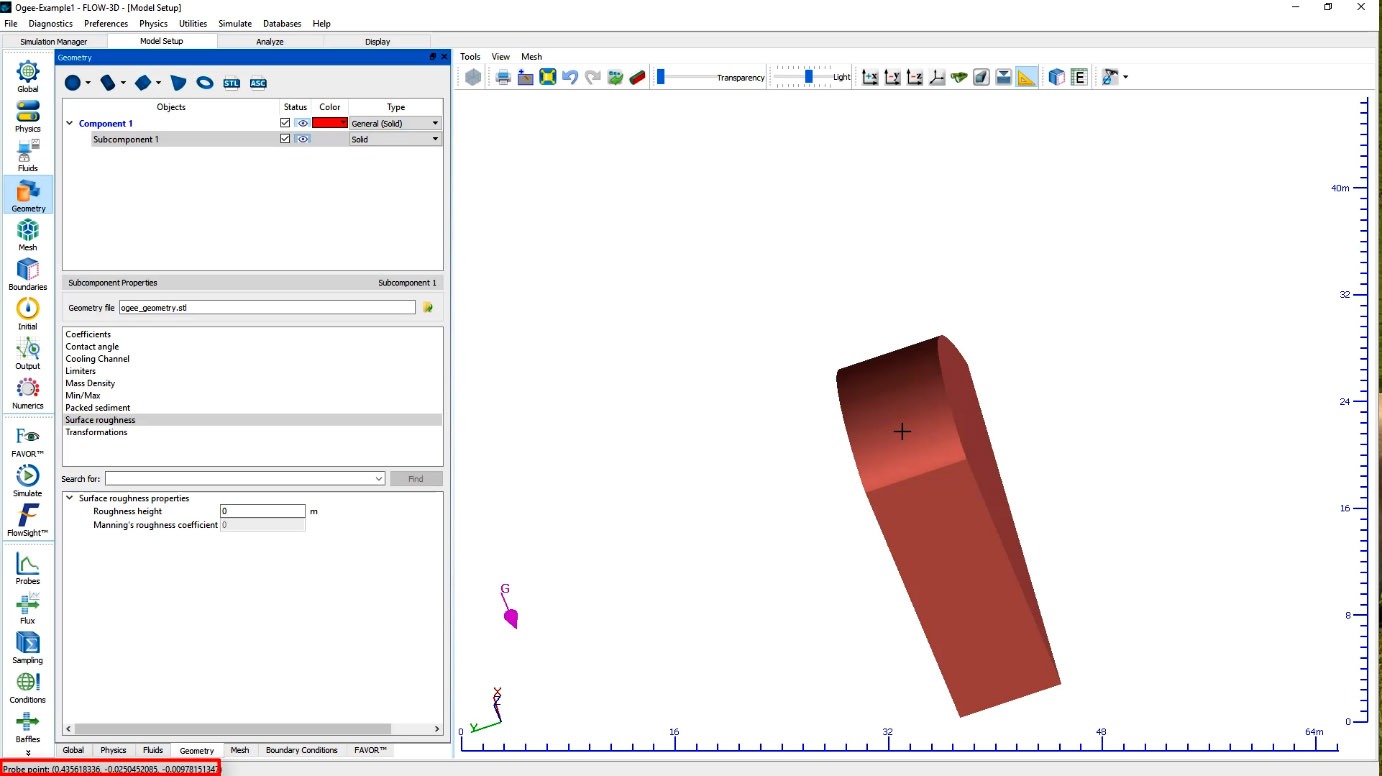Collapse the Component 1 tree node

(x=70, y=124)
